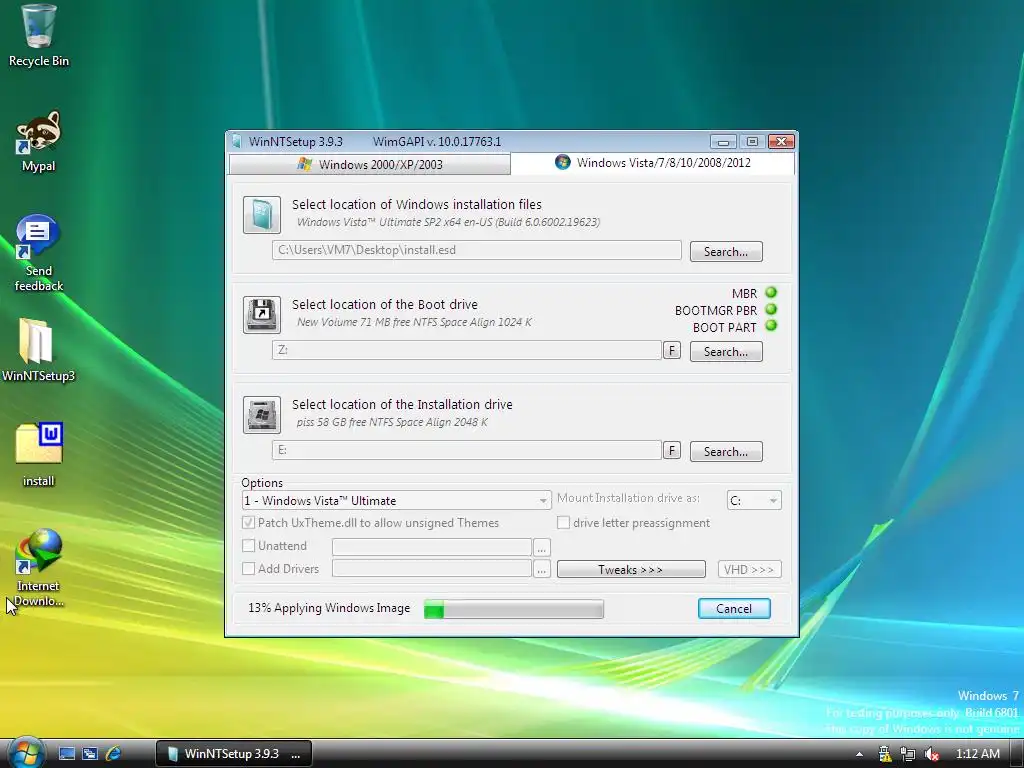This screenshot has height=768, width=1024.
Task: Click the Installation drive E: path field
Action: pos(467,450)
